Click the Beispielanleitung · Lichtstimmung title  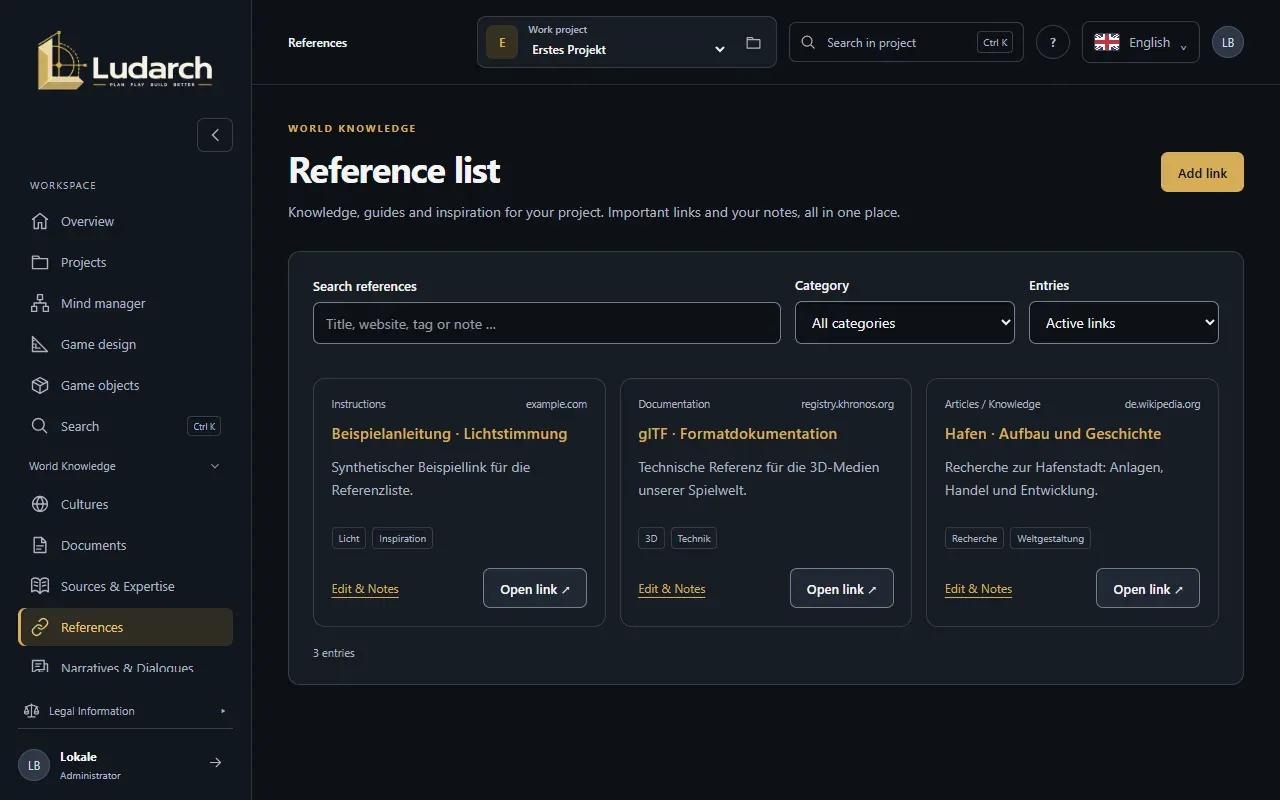pos(449,434)
